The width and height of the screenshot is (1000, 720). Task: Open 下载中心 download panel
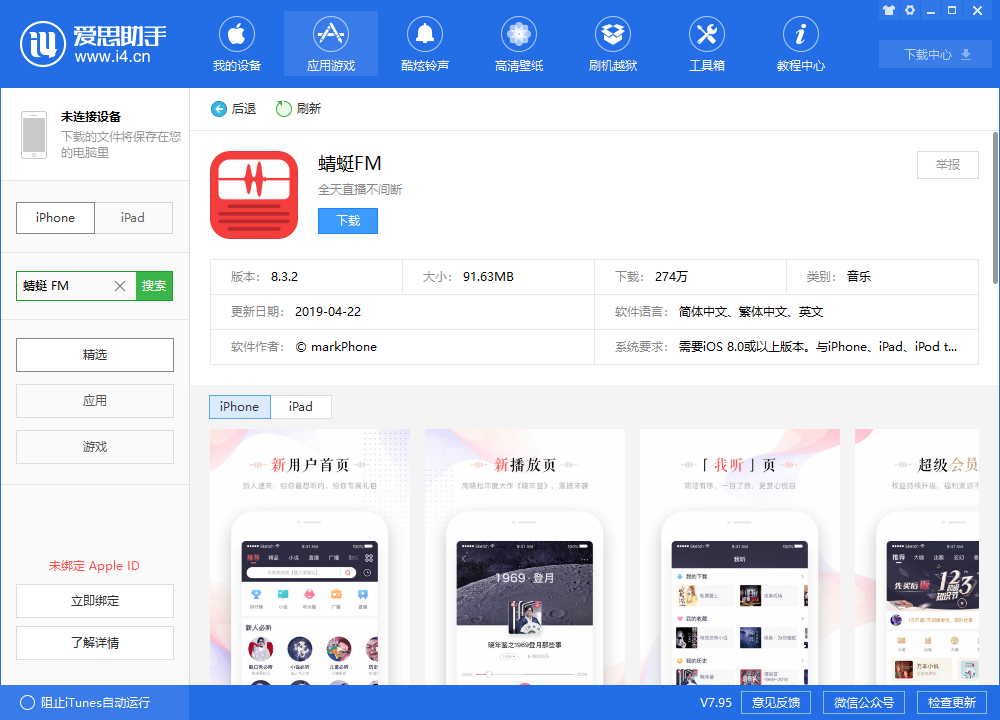click(x=936, y=55)
